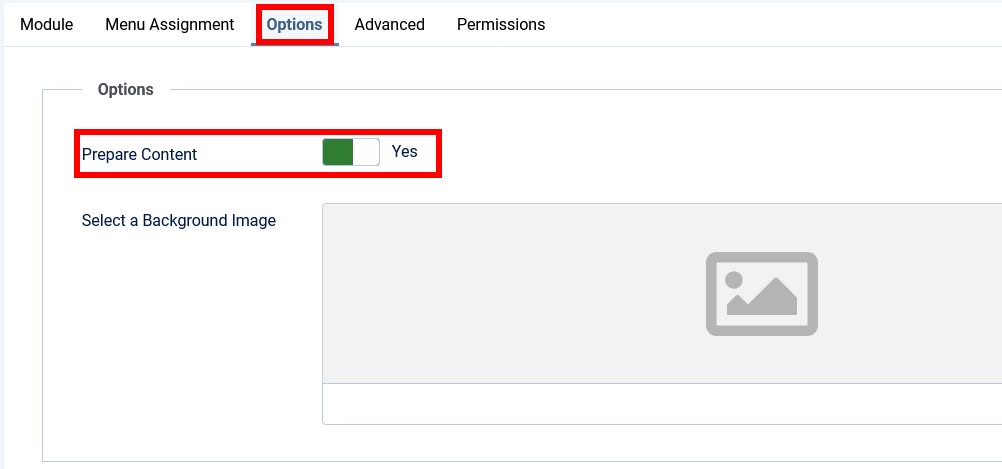Image resolution: width=1002 pixels, height=469 pixels.
Task: Click the Yes label beside the switch
Action: pos(405,152)
